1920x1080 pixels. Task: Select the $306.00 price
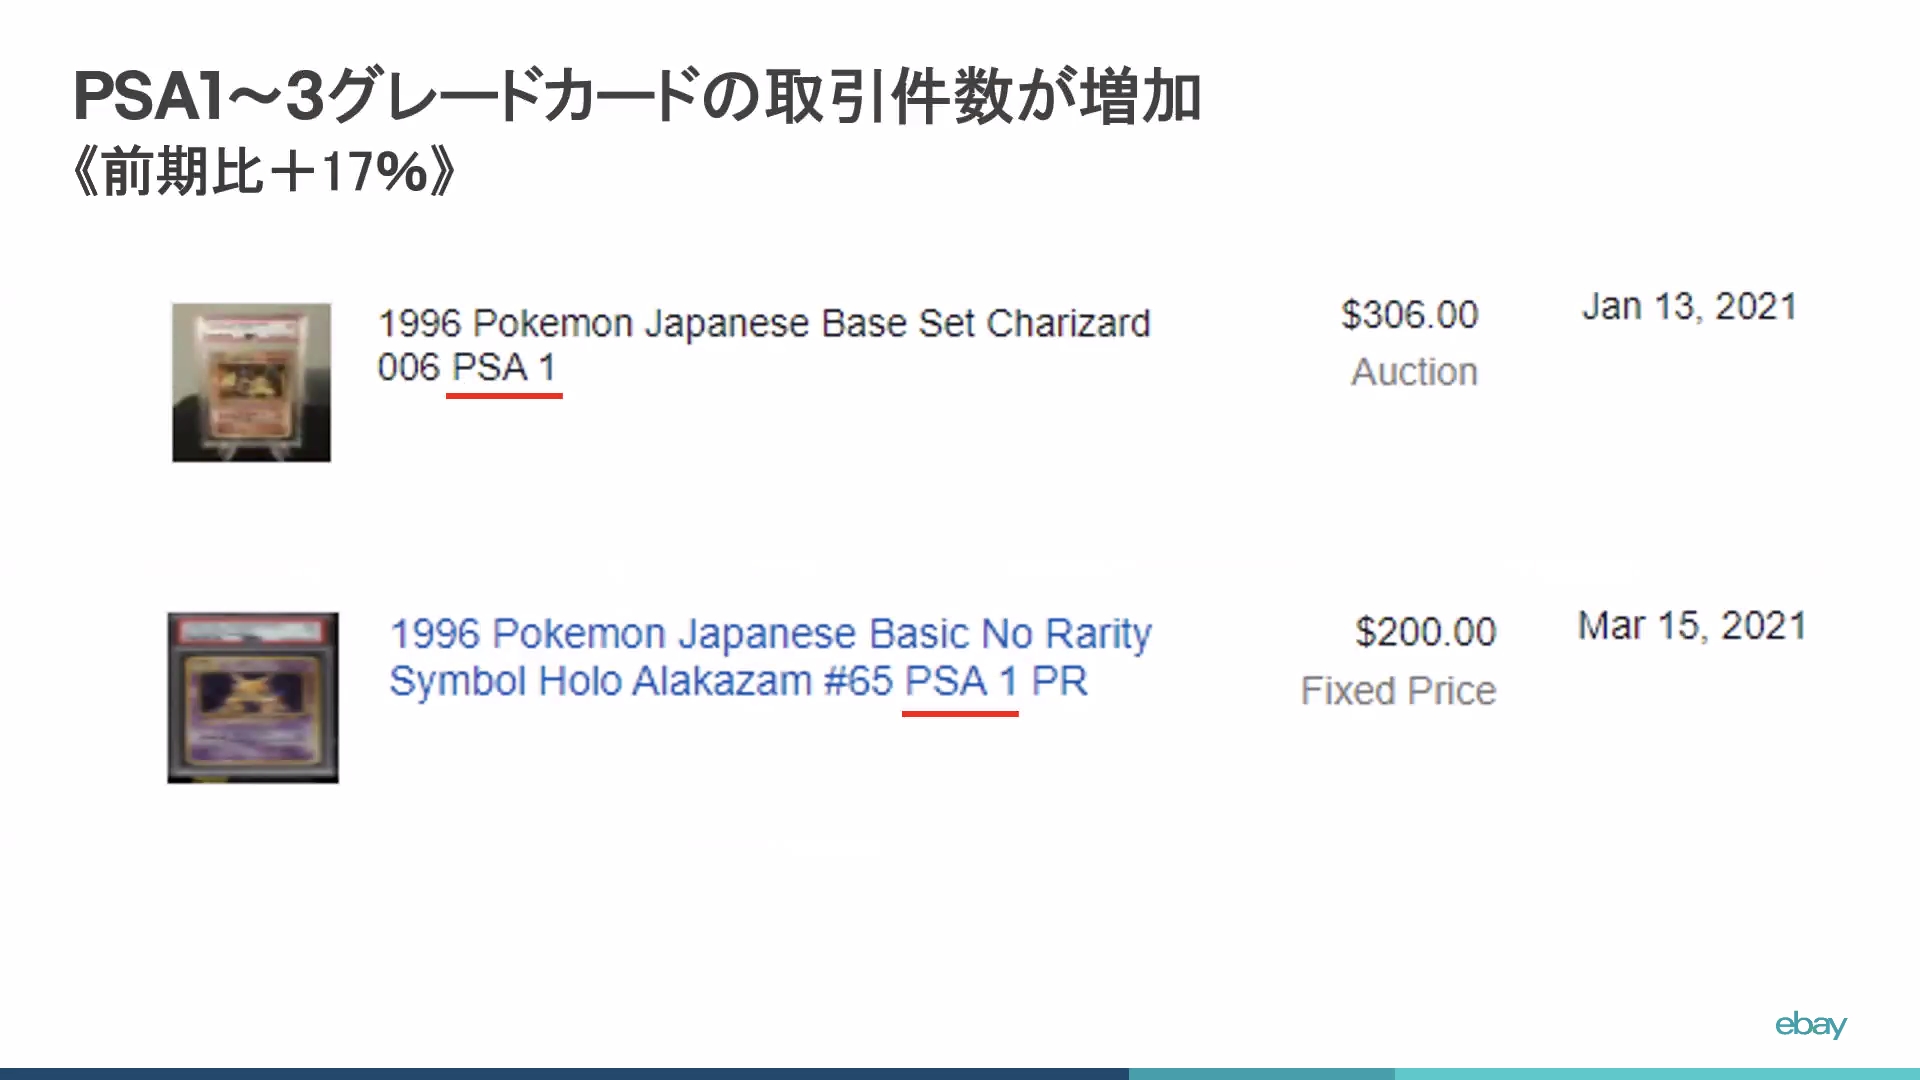pyautogui.click(x=1409, y=315)
